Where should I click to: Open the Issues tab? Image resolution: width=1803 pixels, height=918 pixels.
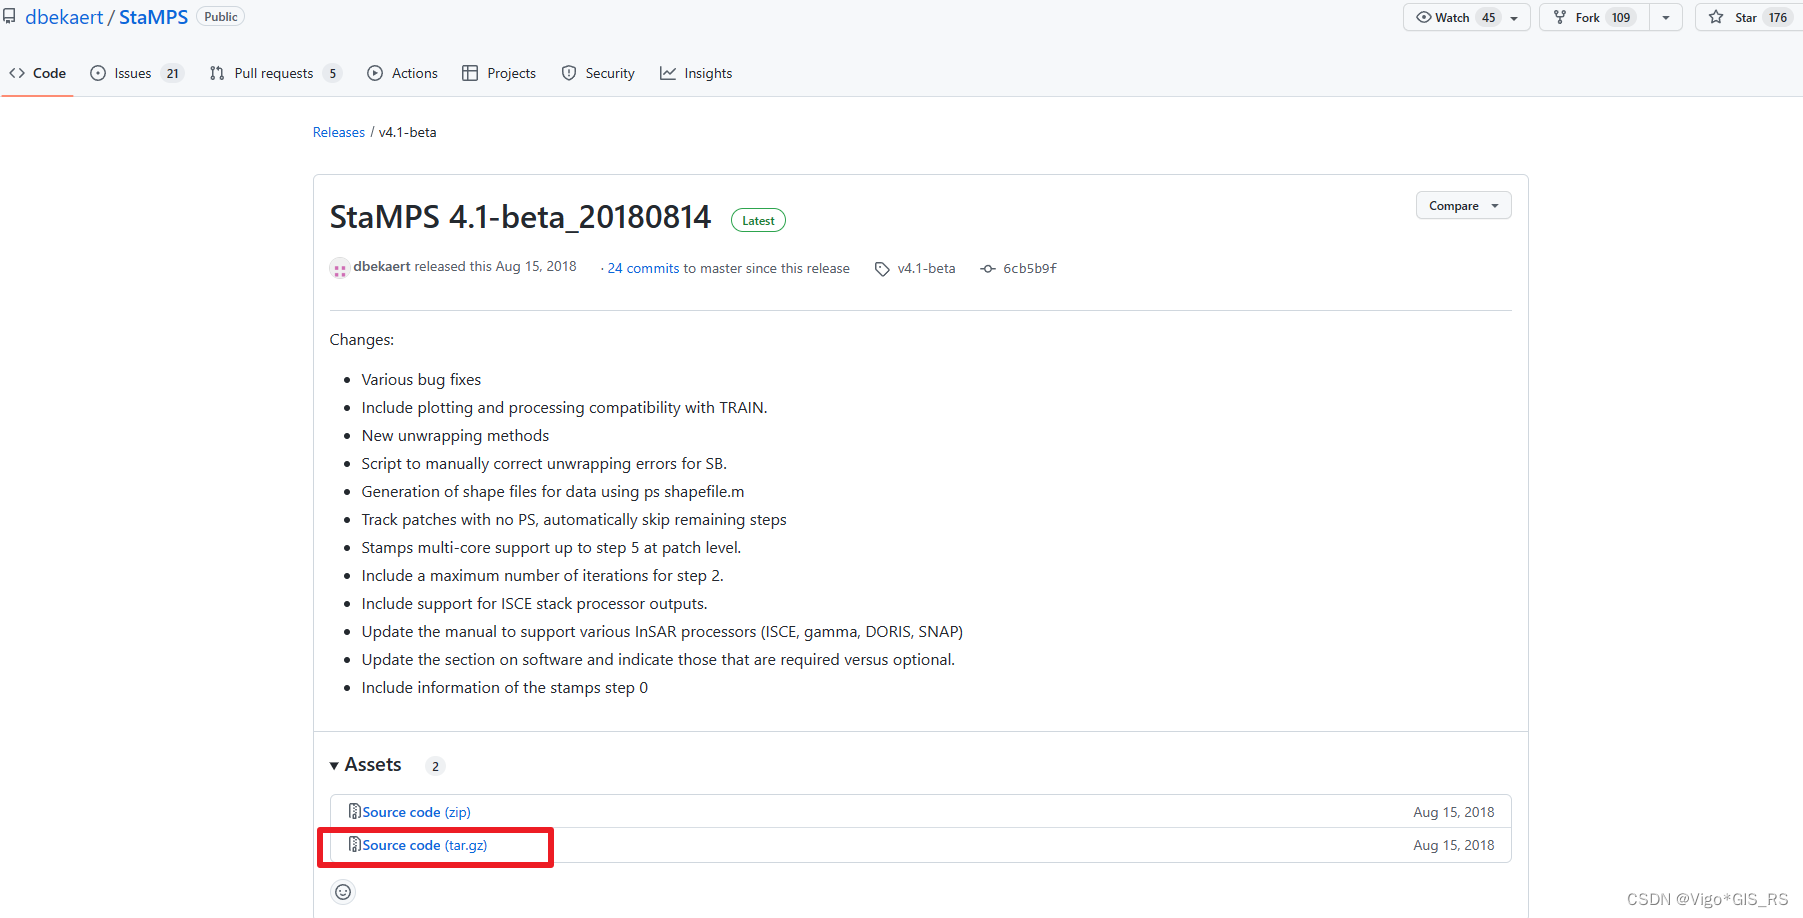(133, 73)
